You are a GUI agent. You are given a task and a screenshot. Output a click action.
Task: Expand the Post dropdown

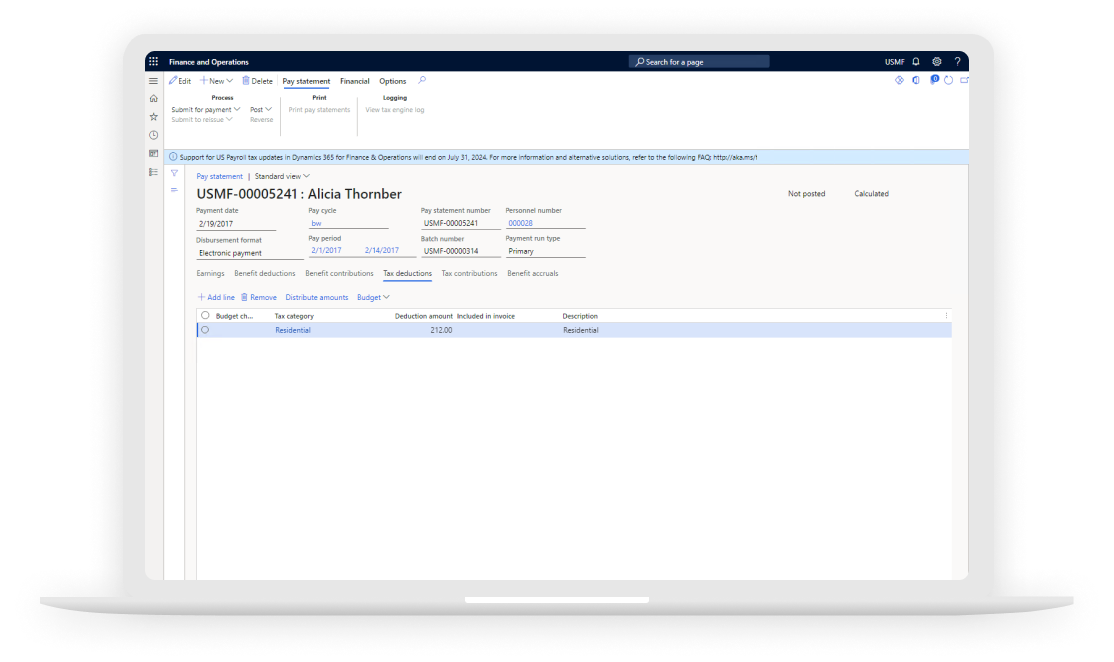pyautogui.click(x=261, y=109)
